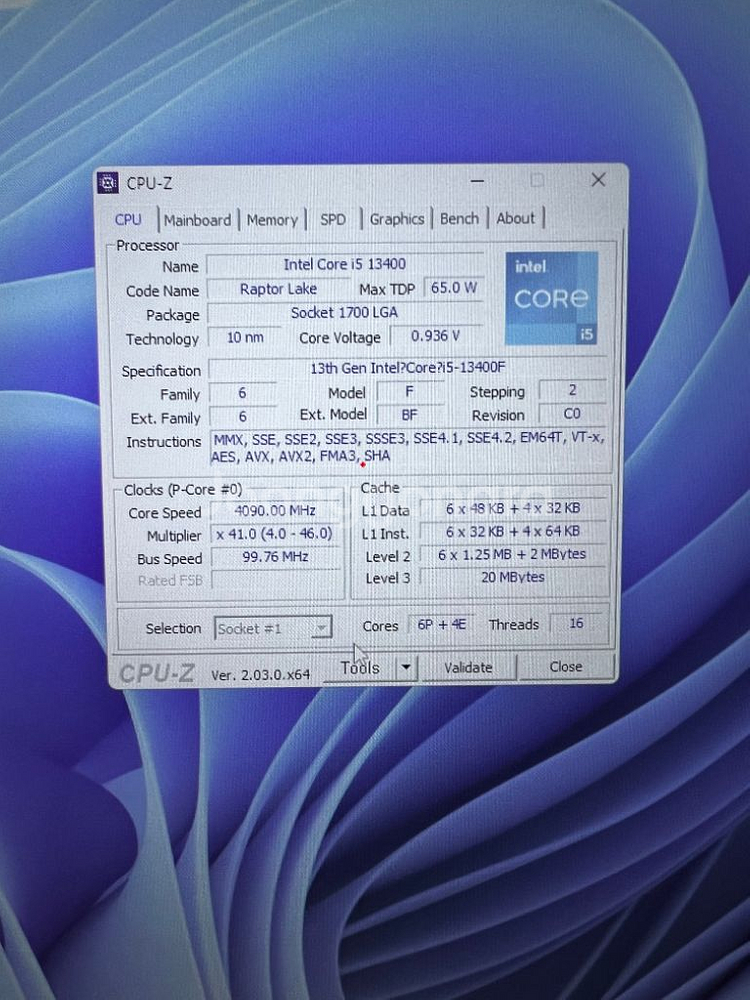
Task: Minimize the CPU-Z window
Action: pos(477,181)
